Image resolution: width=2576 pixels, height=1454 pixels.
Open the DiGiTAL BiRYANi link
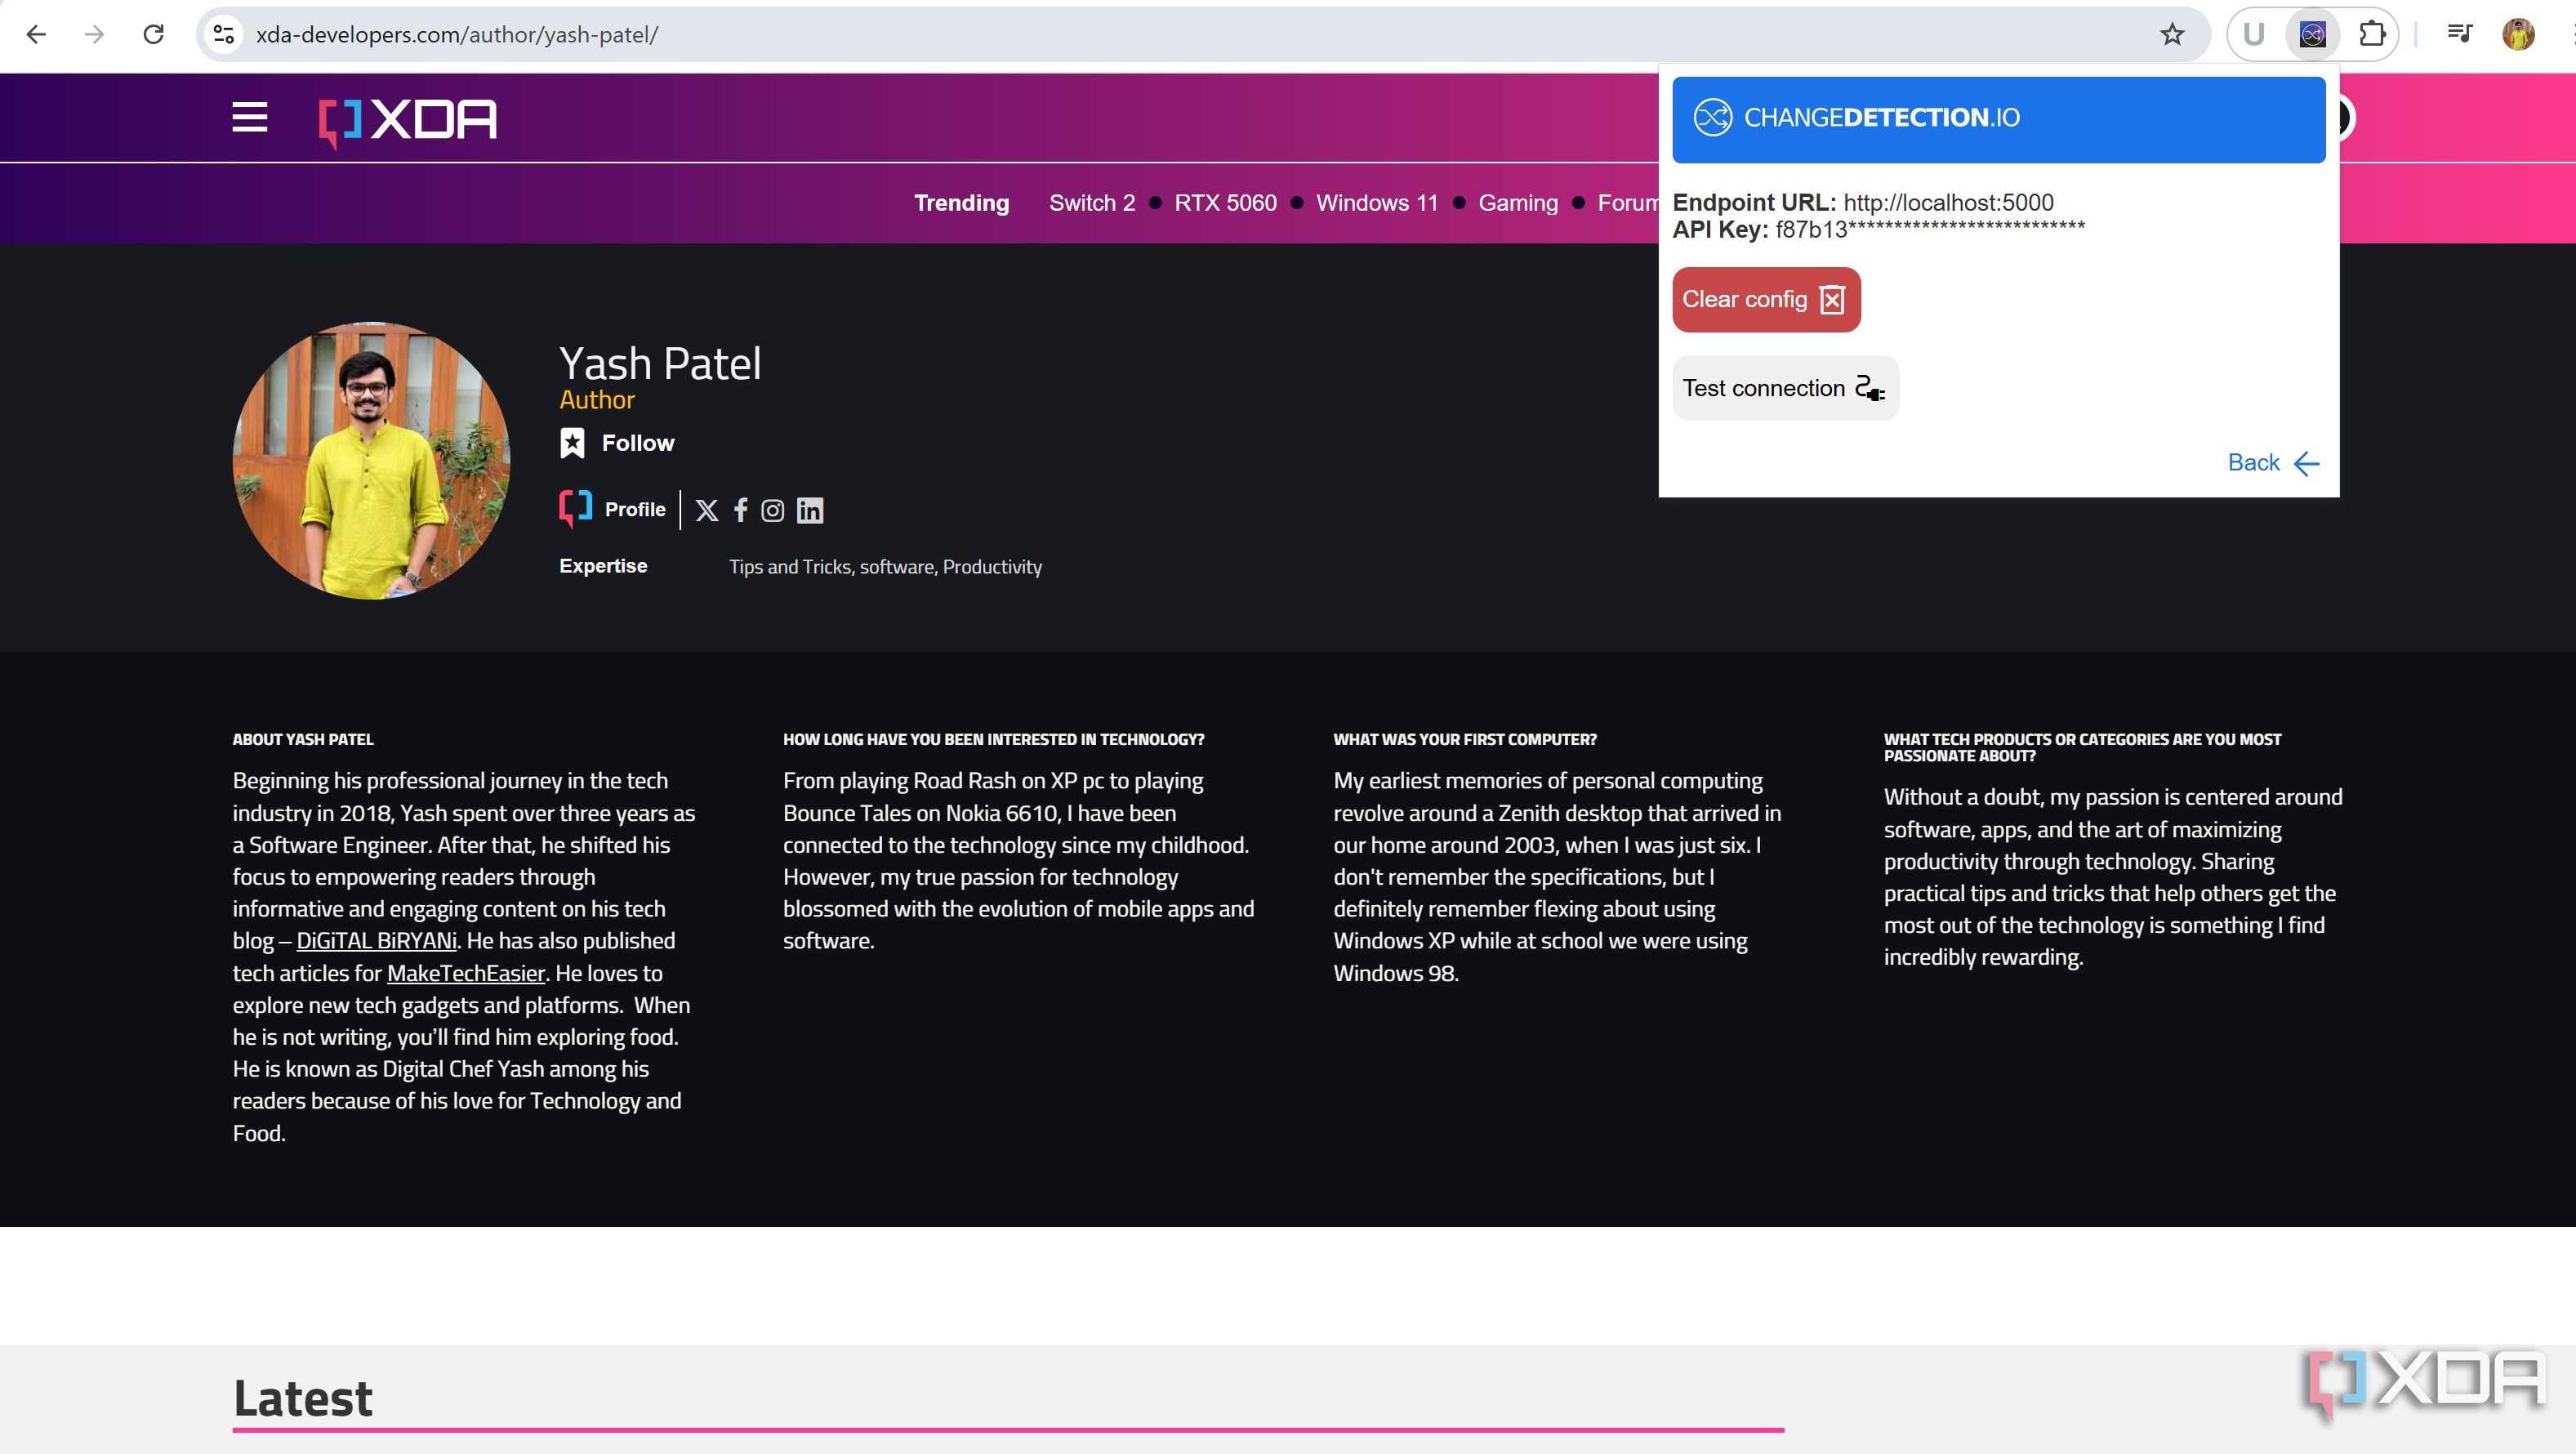coord(376,941)
